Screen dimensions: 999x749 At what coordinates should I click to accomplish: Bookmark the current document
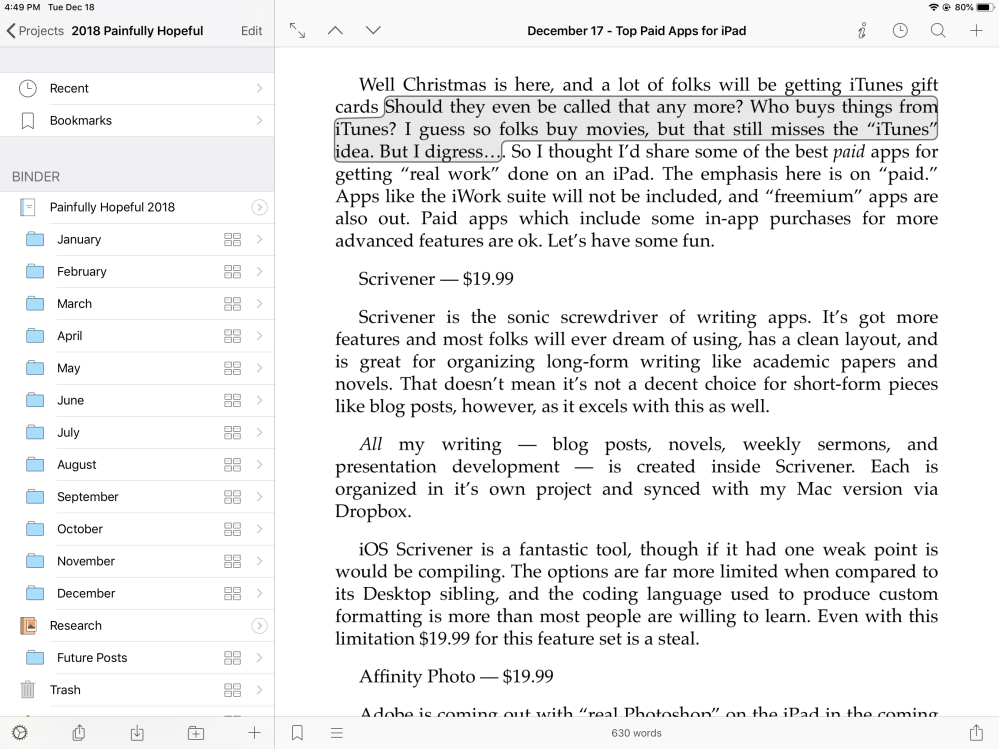point(296,732)
